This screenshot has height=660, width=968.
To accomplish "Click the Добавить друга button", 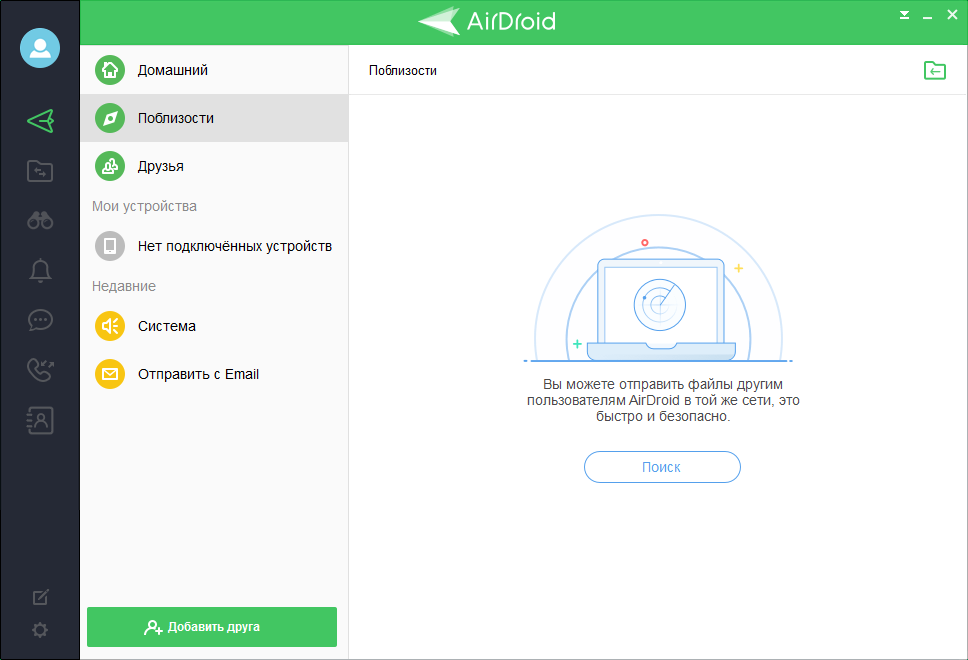I will 211,627.
